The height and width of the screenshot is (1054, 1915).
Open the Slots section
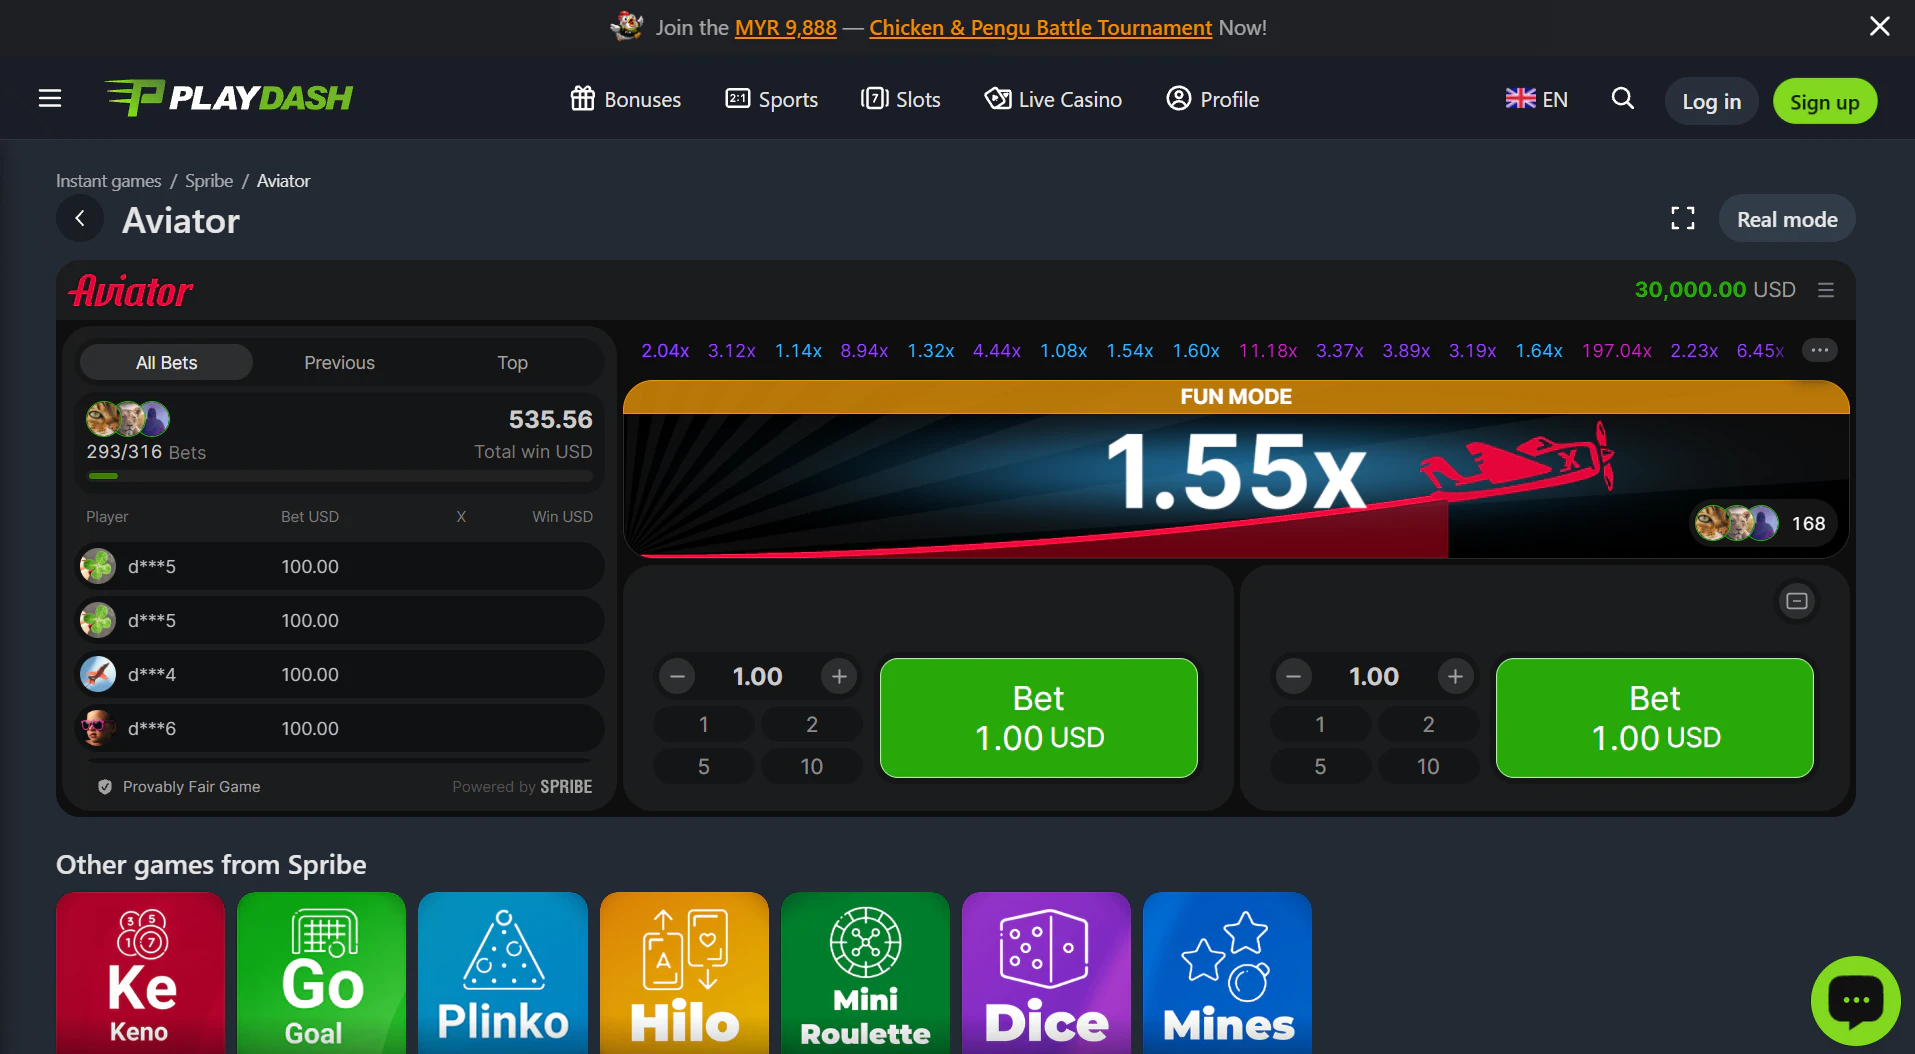tap(901, 99)
